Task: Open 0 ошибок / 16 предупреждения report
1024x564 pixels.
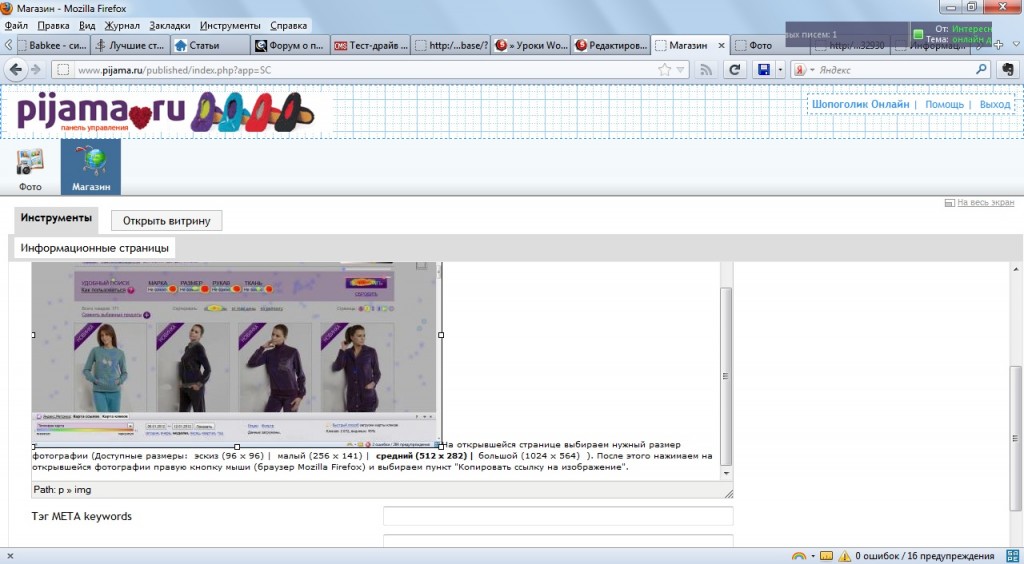Action: (x=925, y=556)
